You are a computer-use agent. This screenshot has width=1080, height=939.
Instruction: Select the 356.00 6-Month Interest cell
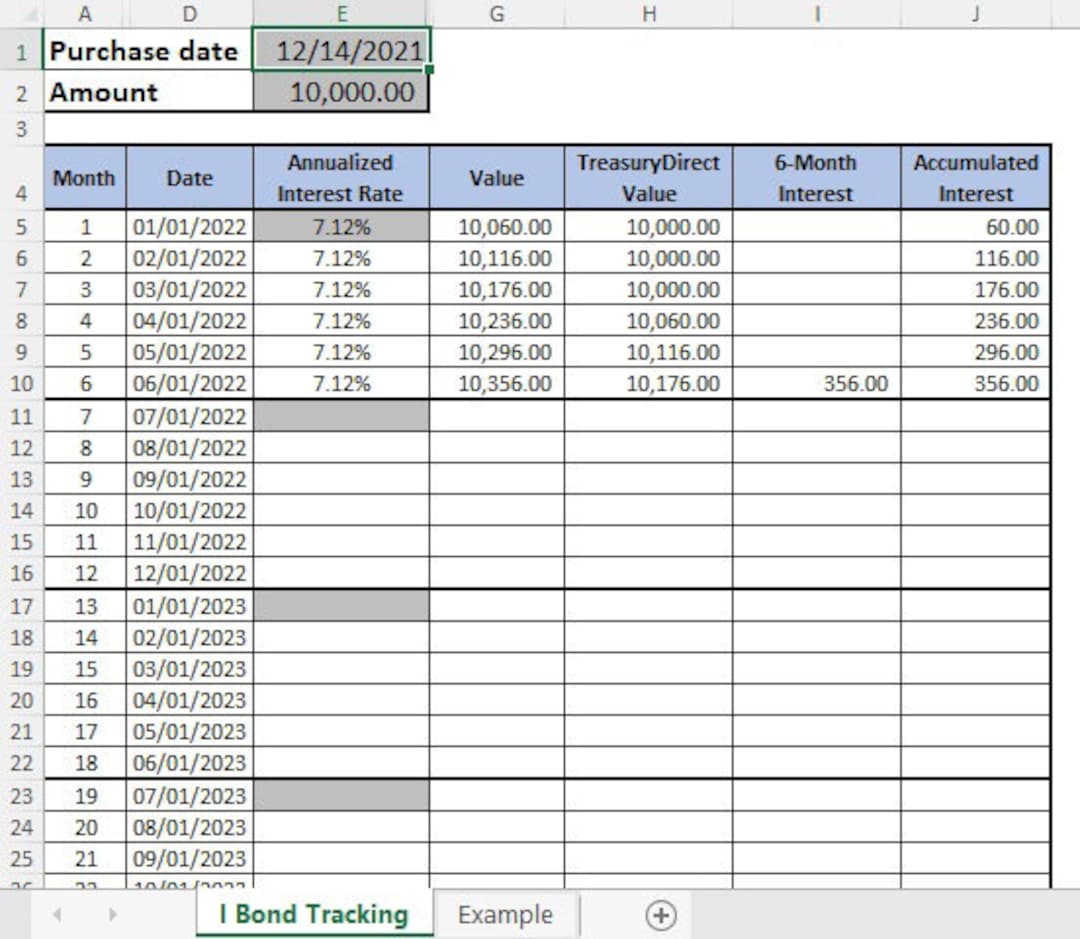click(817, 383)
